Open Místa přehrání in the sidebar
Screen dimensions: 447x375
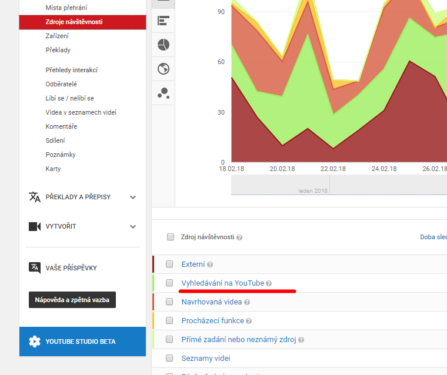point(66,7)
